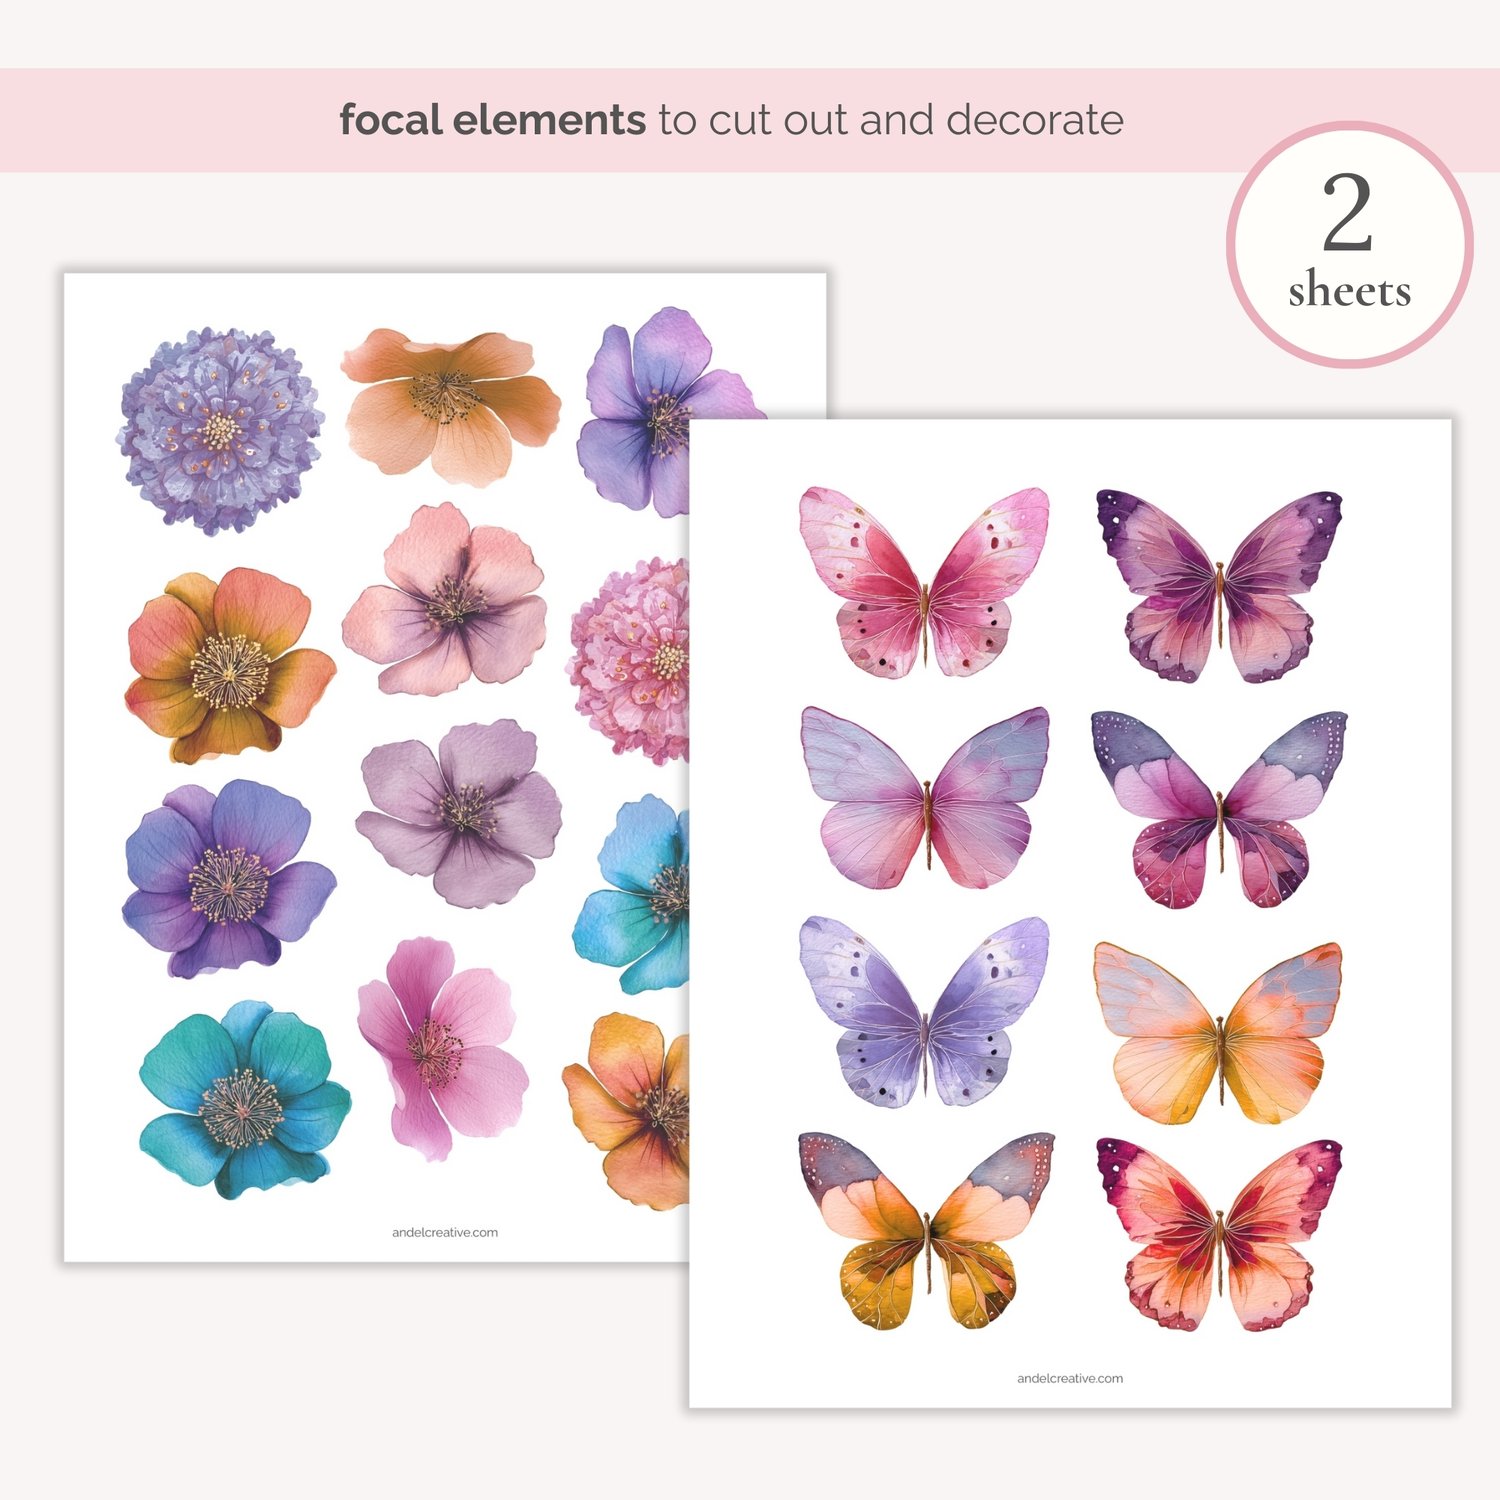Select the dark purple butterfly top right

pyautogui.click(x=1219, y=587)
